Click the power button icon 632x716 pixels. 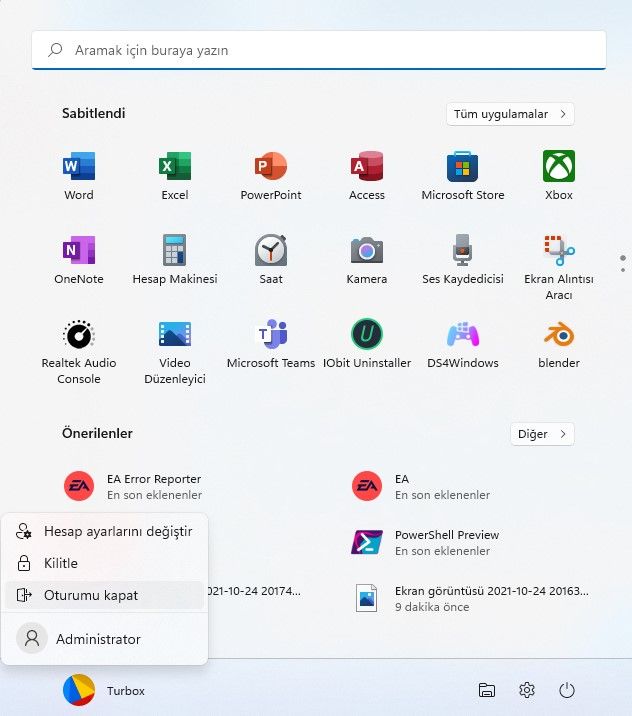click(x=567, y=690)
